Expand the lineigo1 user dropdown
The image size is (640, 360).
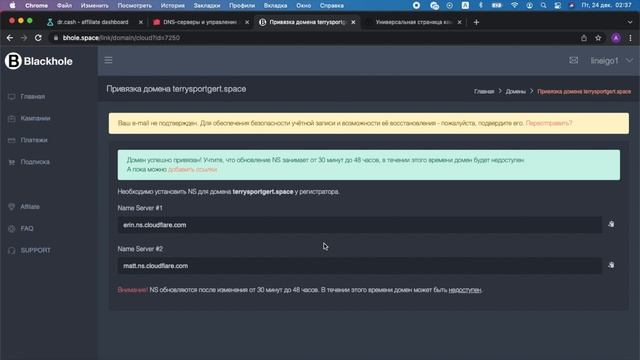(x=611, y=61)
